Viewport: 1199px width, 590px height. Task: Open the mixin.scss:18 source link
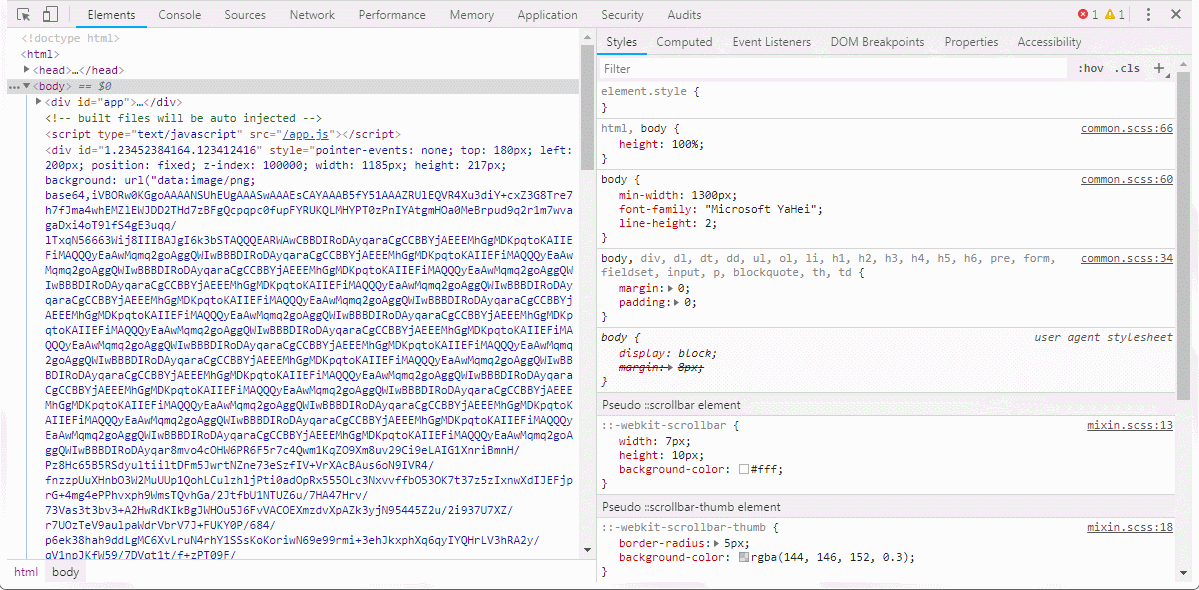tap(1129, 527)
